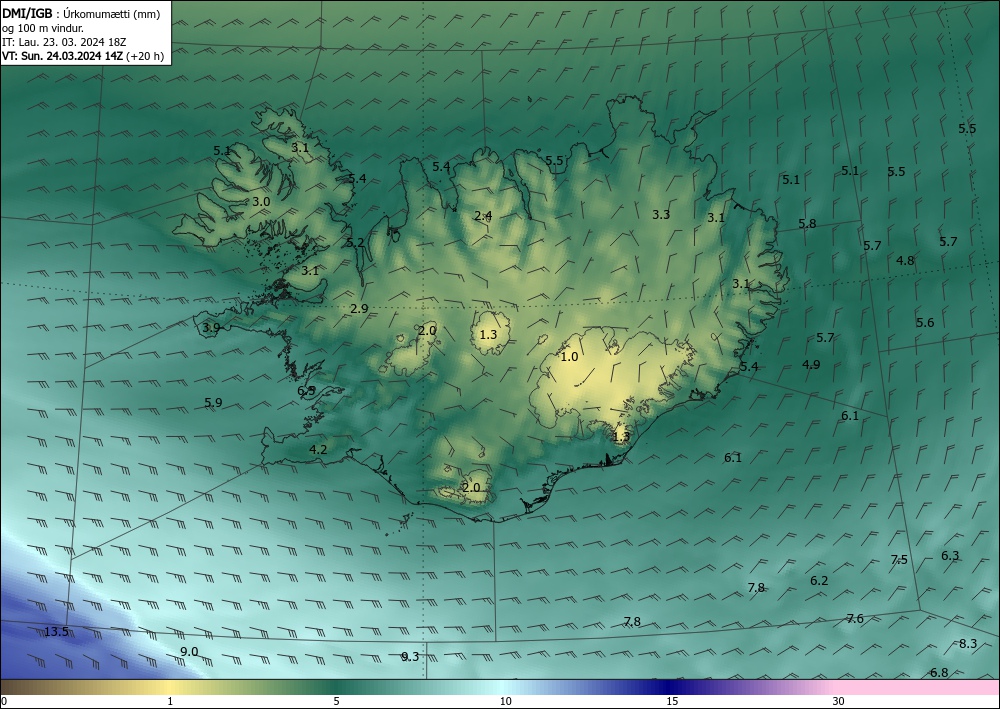Click the 1.0 value on the glacier
1000x709 pixels.
click(569, 357)
